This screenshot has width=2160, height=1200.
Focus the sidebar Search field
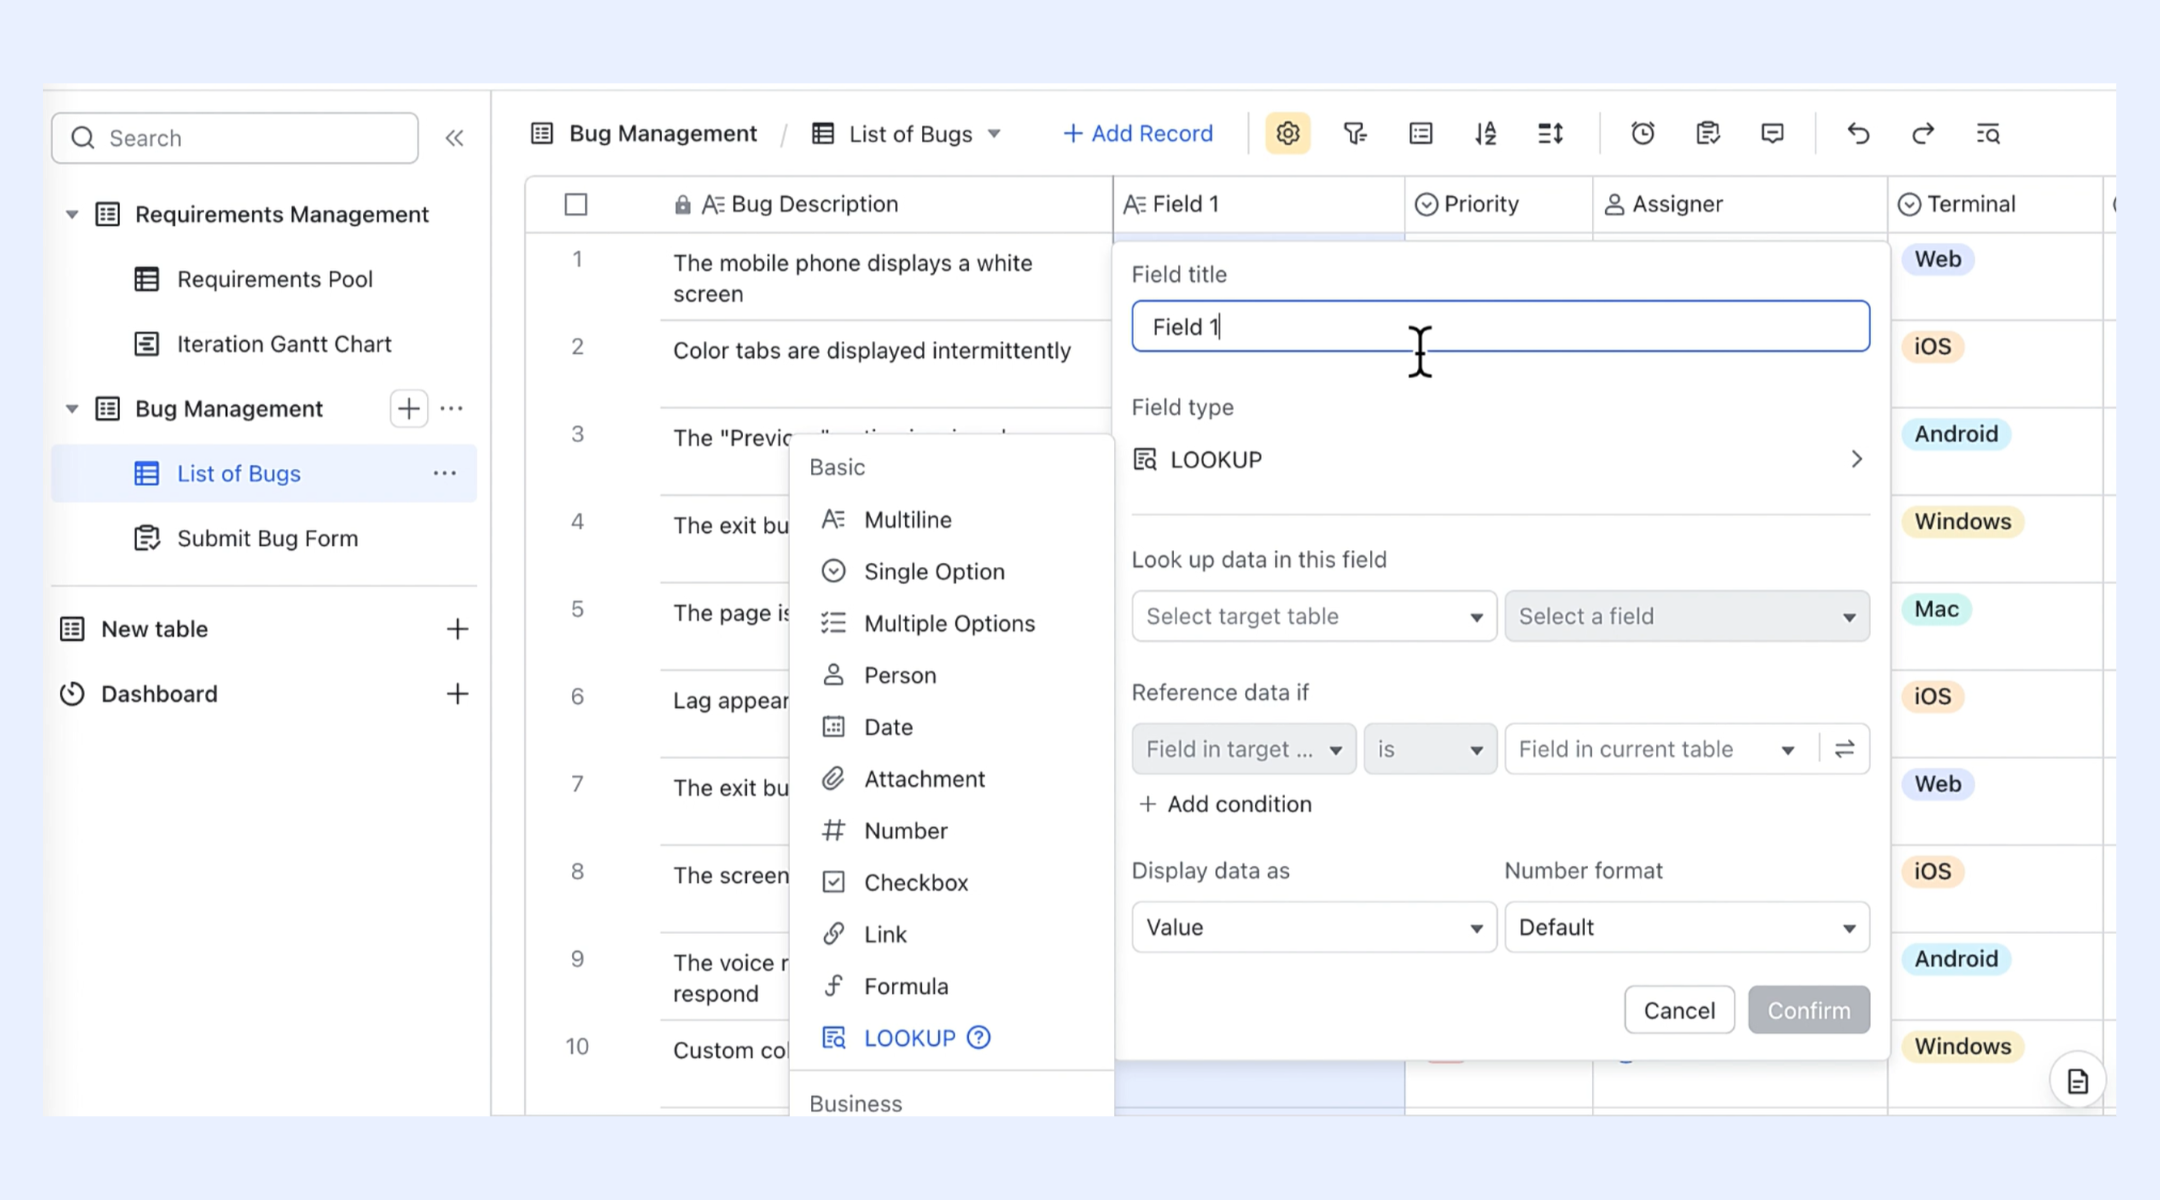pyautogui.click(x=235, y=138)
